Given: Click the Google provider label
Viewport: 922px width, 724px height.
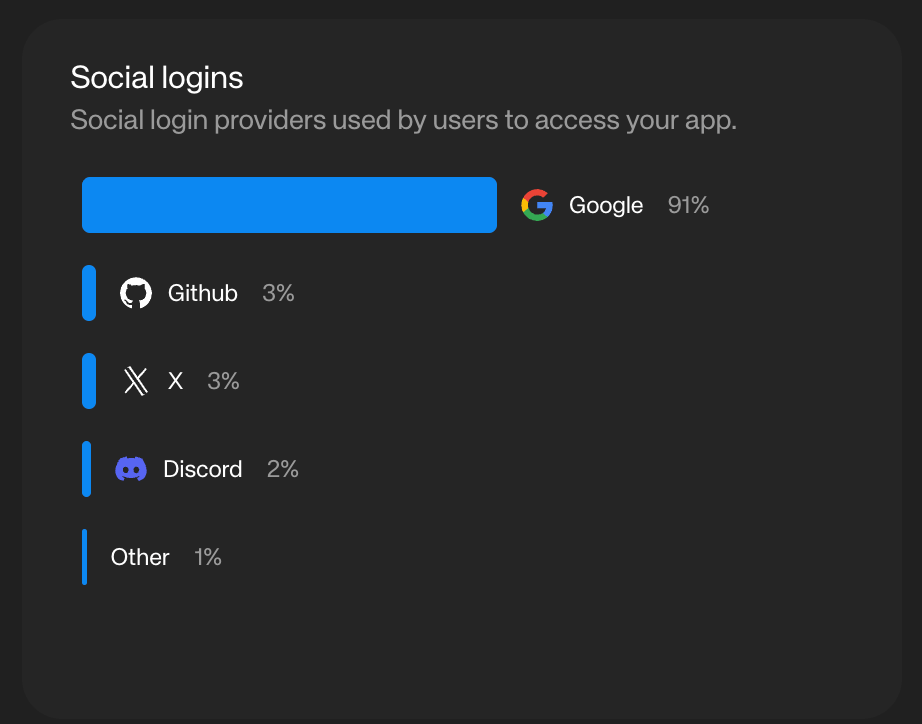Looking at the screenshot, I should pos(606,205).
